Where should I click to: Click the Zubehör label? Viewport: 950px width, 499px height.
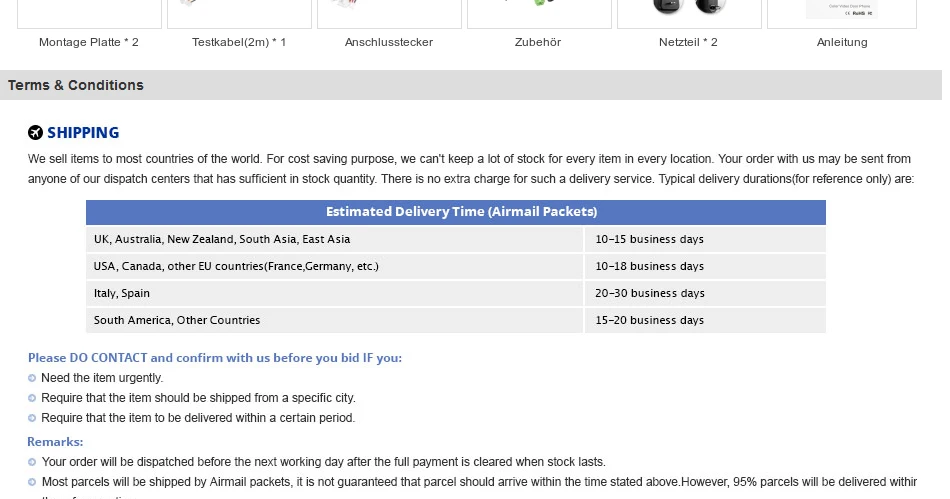538,42
